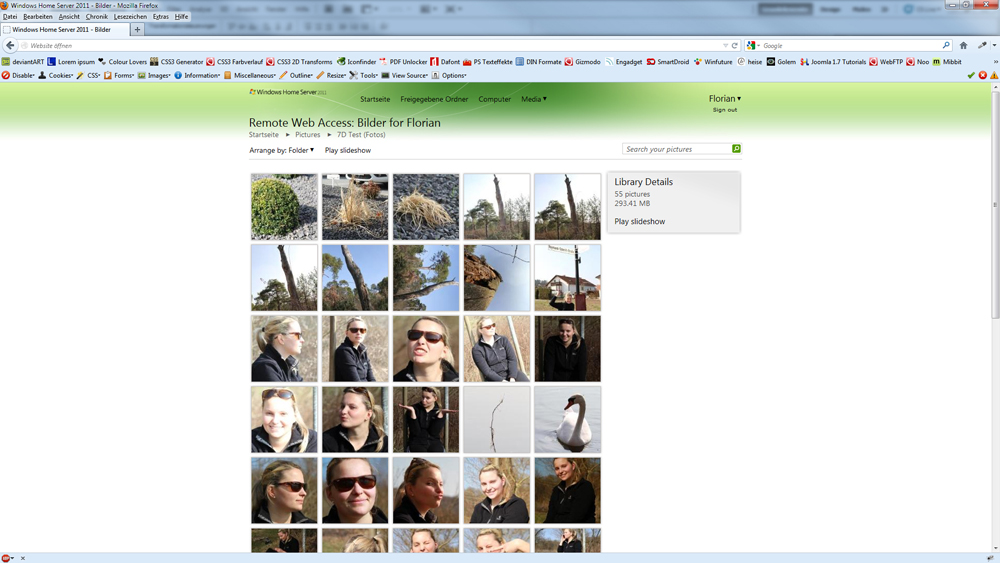Click the page vertical scrollbar thumb

click(x=995, y=205)
